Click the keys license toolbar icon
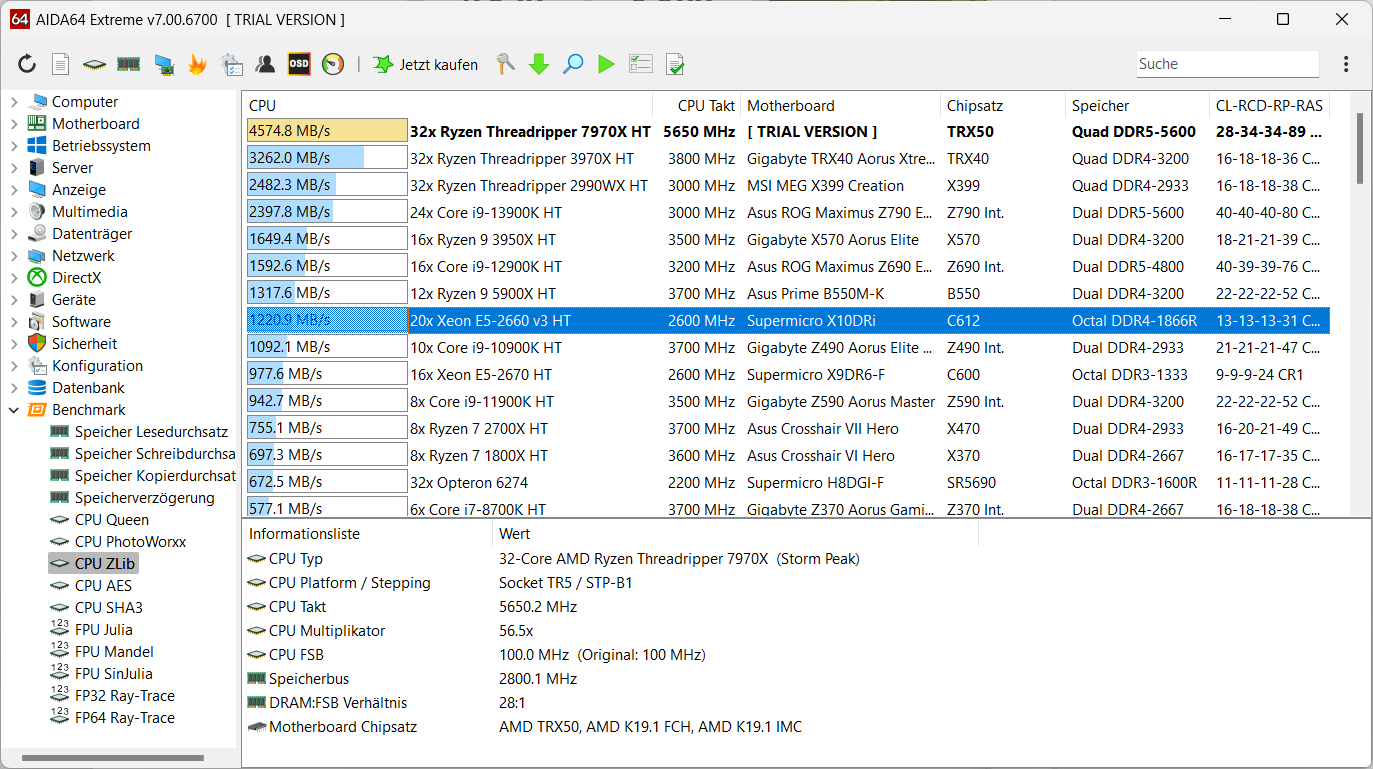 (x=506, y=64)
